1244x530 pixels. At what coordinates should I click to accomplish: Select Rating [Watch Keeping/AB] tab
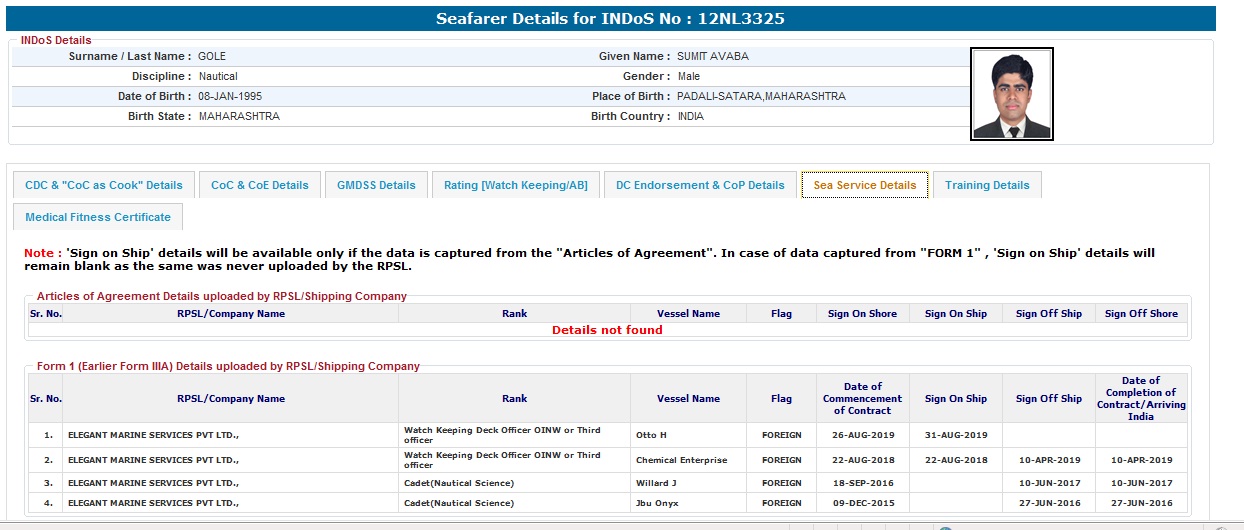(x=515, y=185)
